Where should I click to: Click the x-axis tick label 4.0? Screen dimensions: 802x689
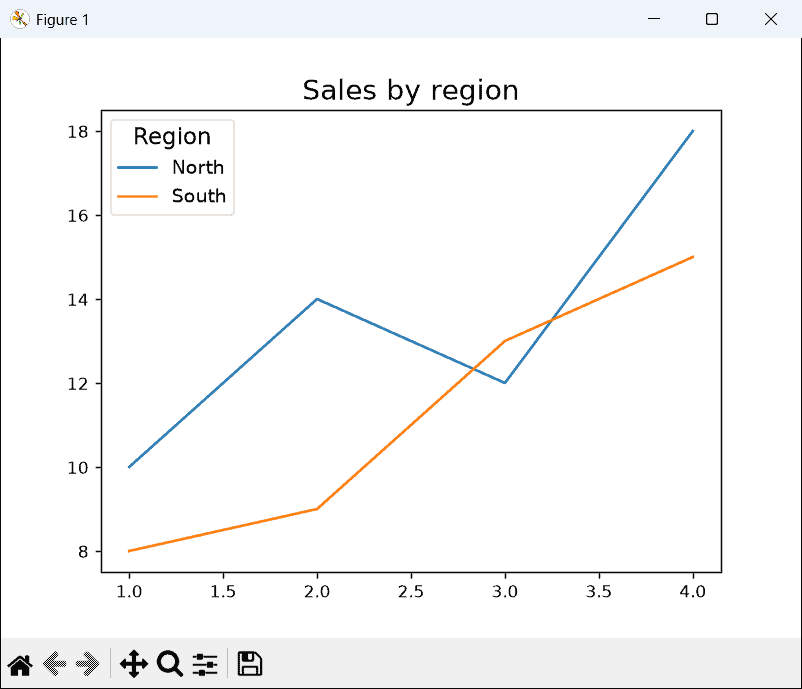693,592
